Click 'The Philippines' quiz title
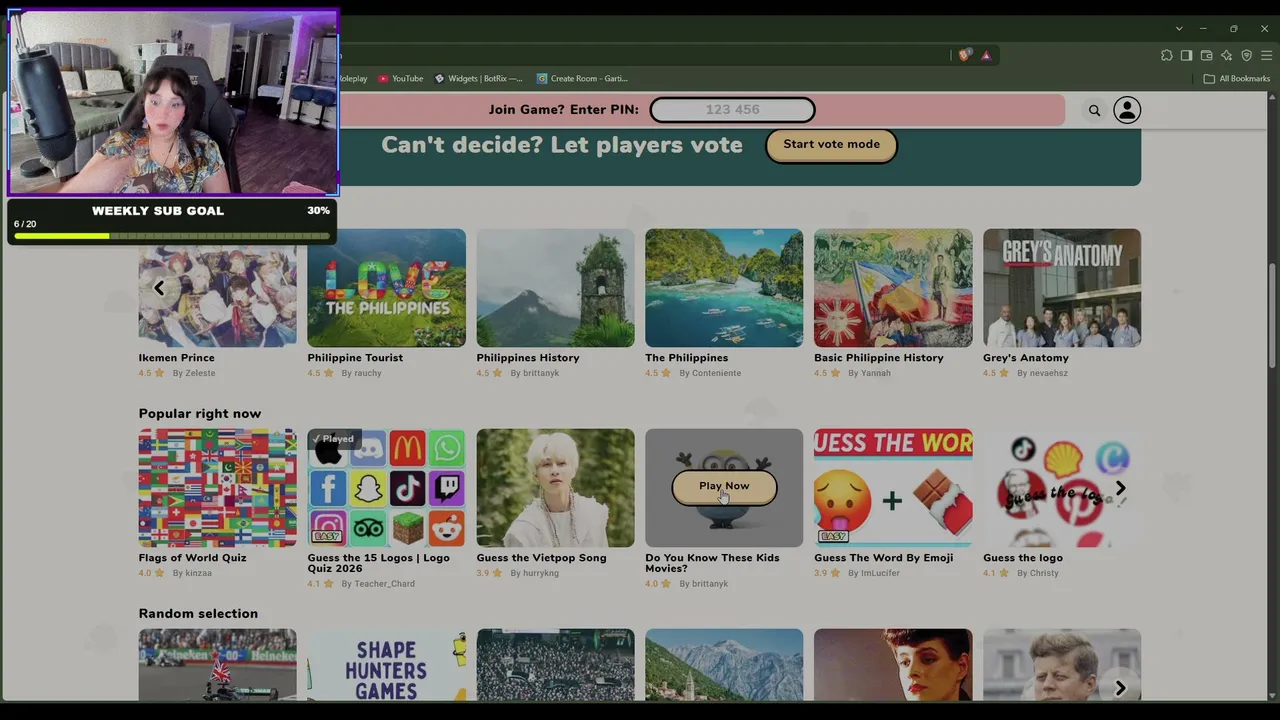Screen dimensions: 1280x720 tap(687, 358)
